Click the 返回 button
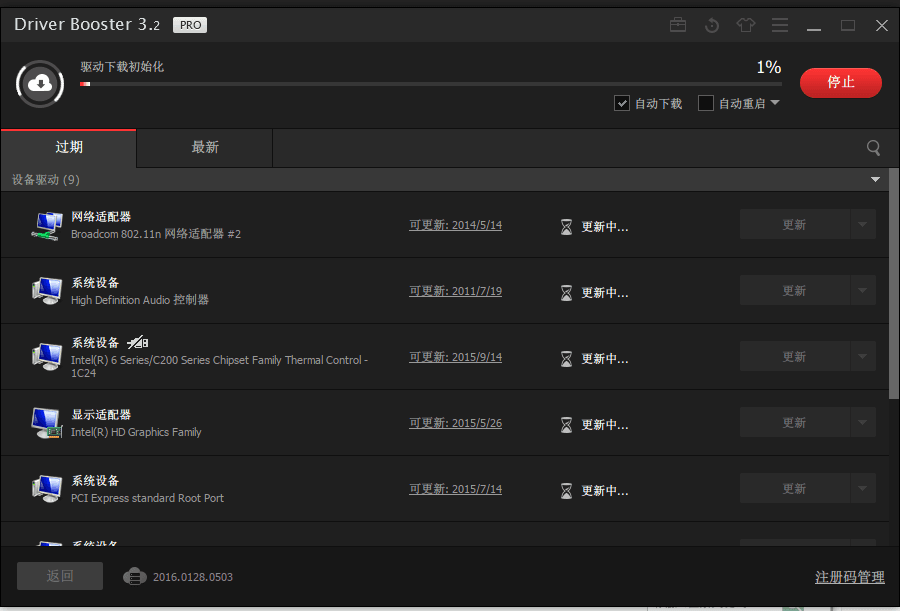This screenshot has height=611, width=900. pos(60,576)
